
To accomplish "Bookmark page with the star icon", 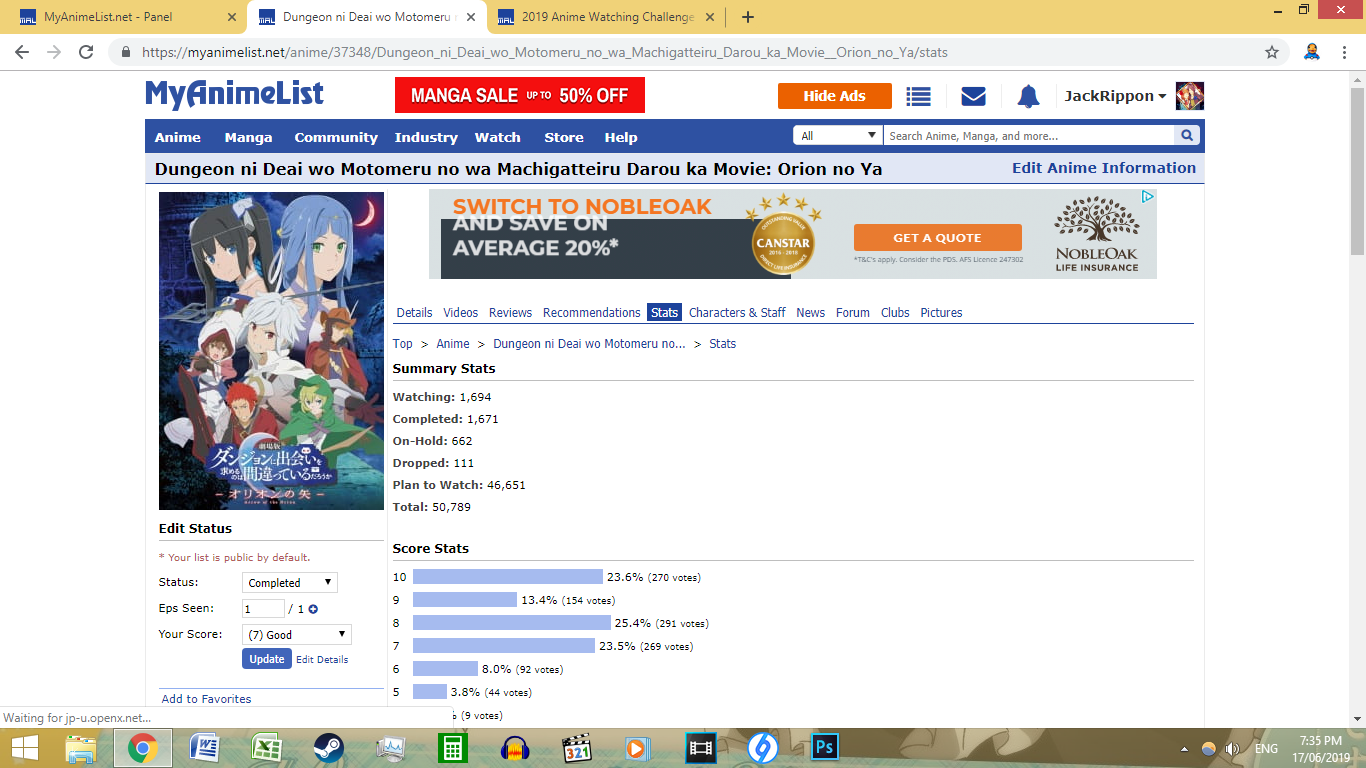I will 1272,52.
